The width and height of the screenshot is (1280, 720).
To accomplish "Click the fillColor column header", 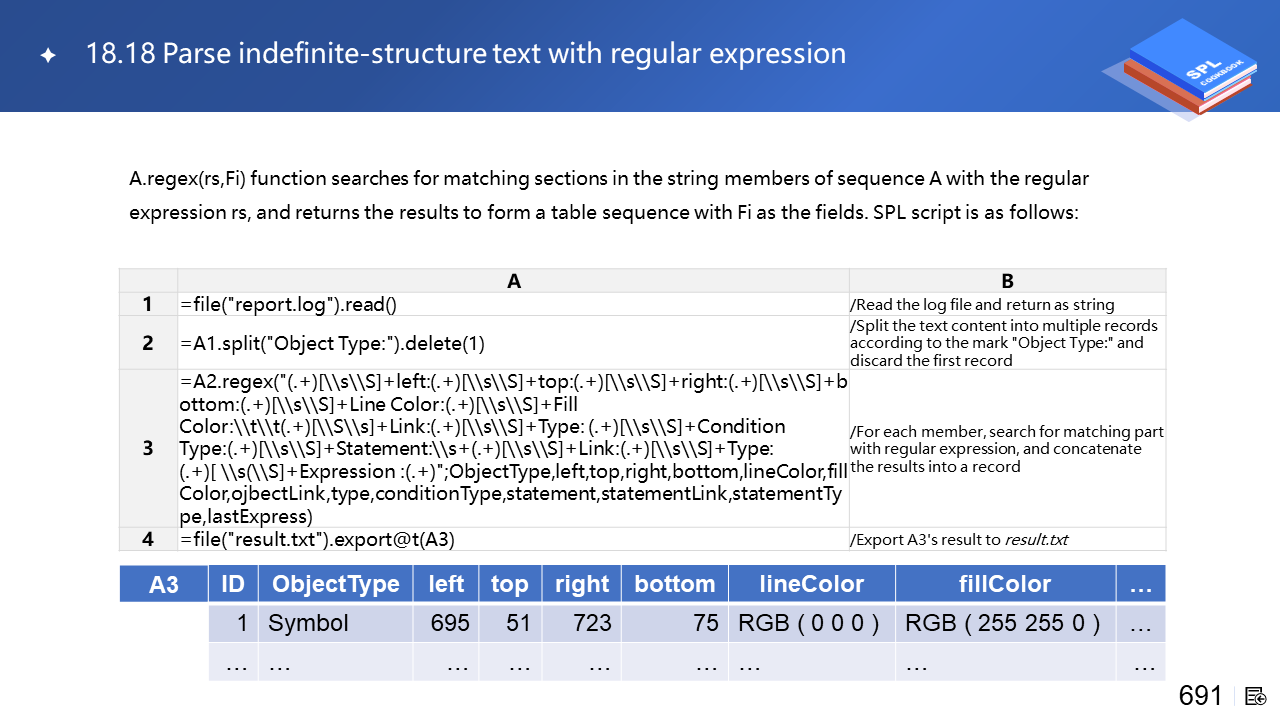I will pyautogui.click(x=1005, y=584).
